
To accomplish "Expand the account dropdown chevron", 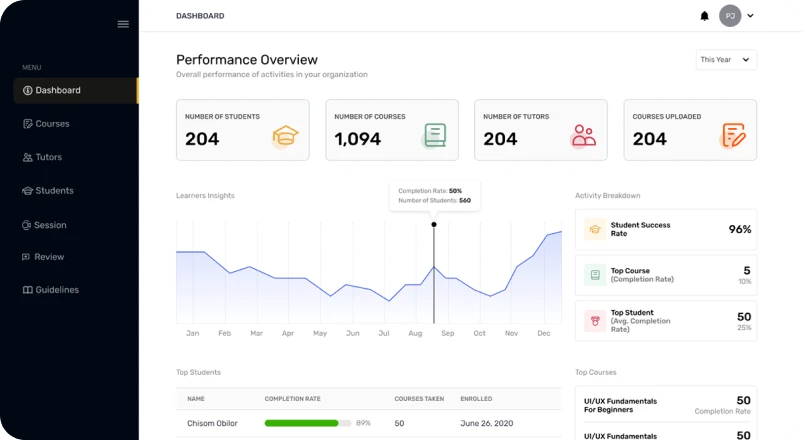I will [751, 16].
